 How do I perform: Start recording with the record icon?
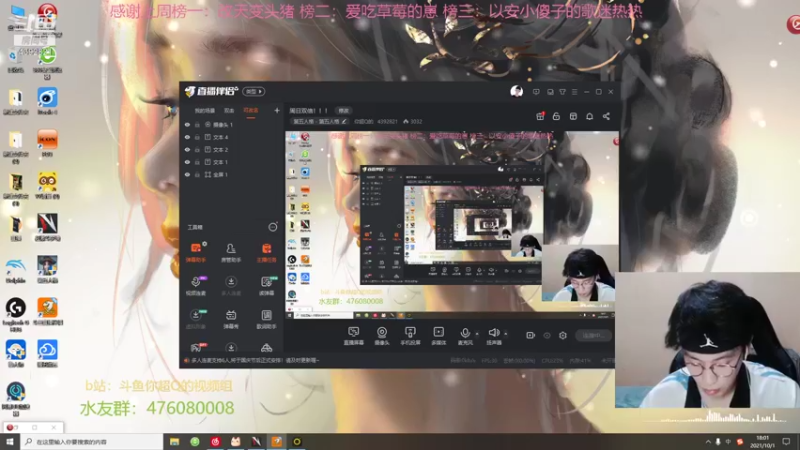[530, 335]
